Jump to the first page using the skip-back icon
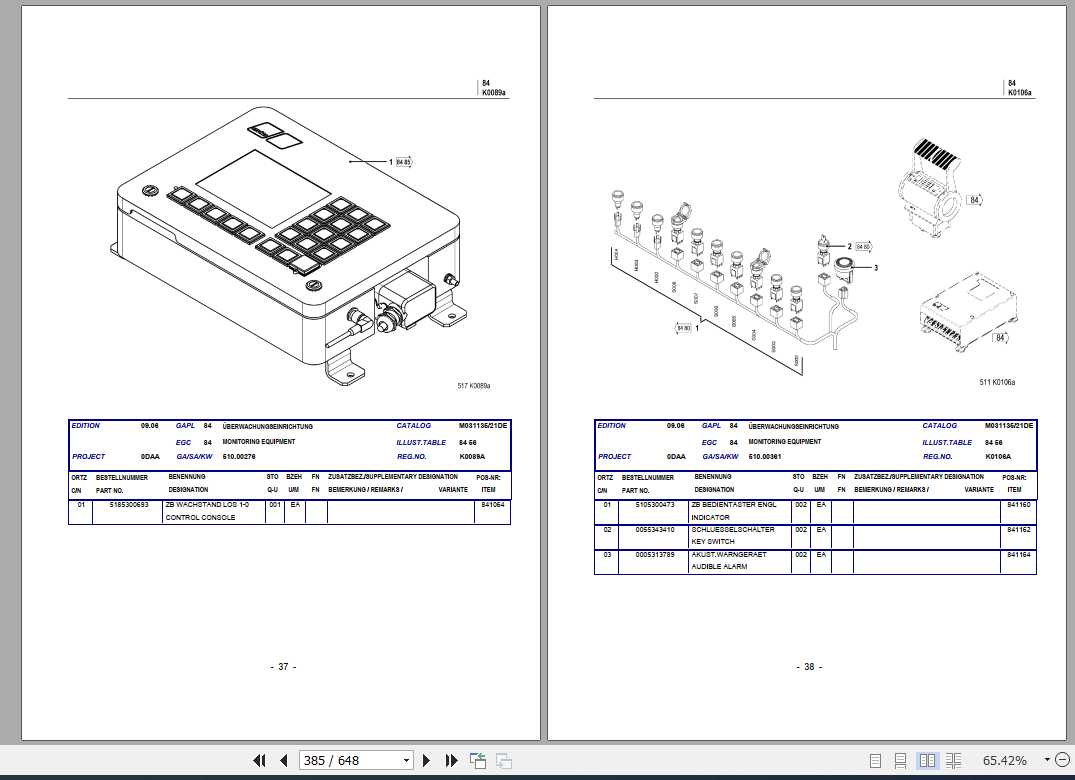 tap(260, 760)
